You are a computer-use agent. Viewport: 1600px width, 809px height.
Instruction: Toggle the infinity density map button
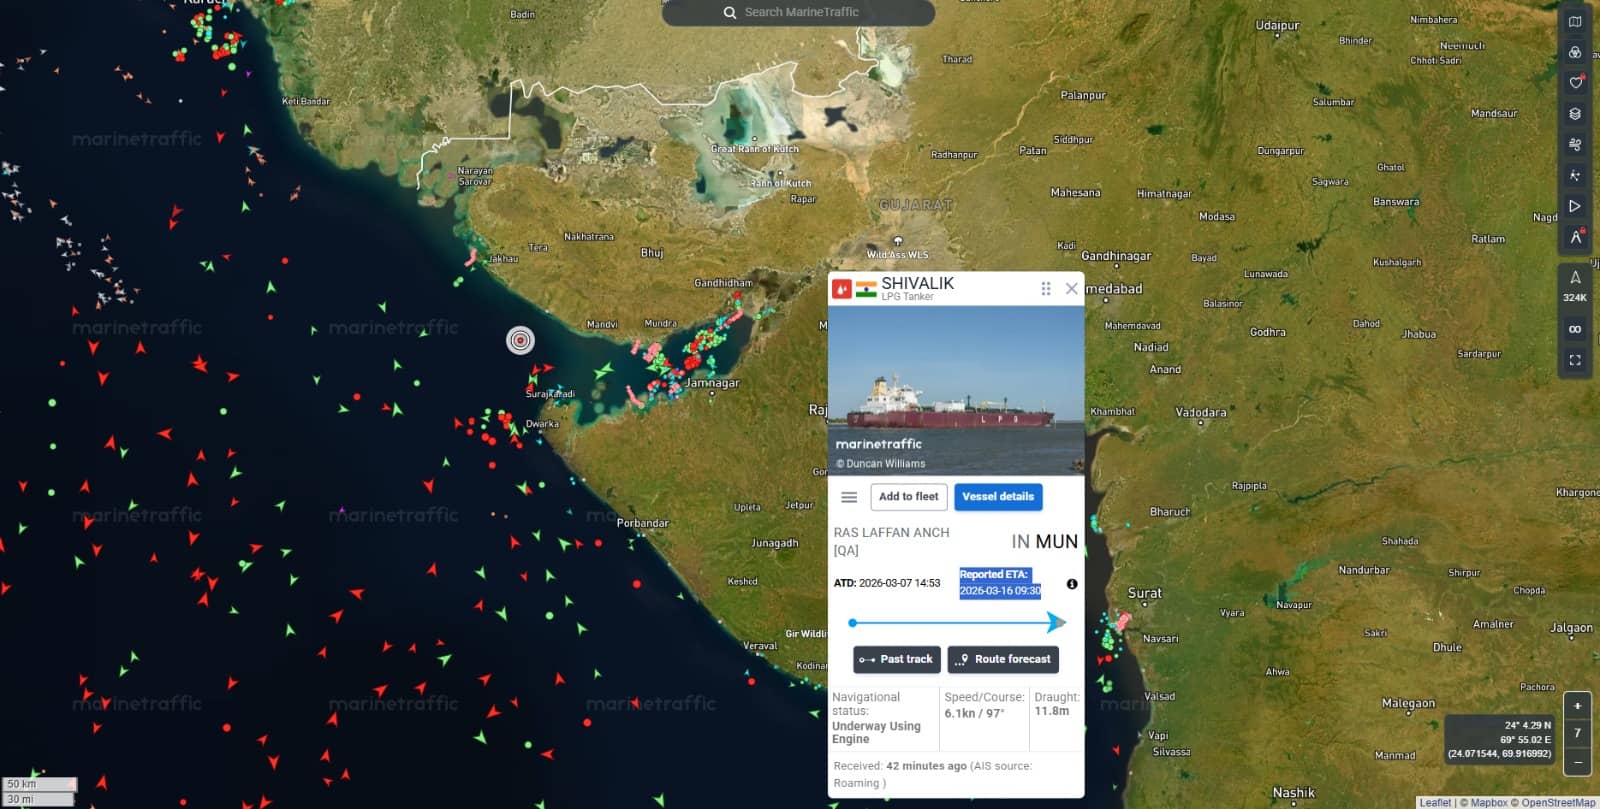(1575, 329)
